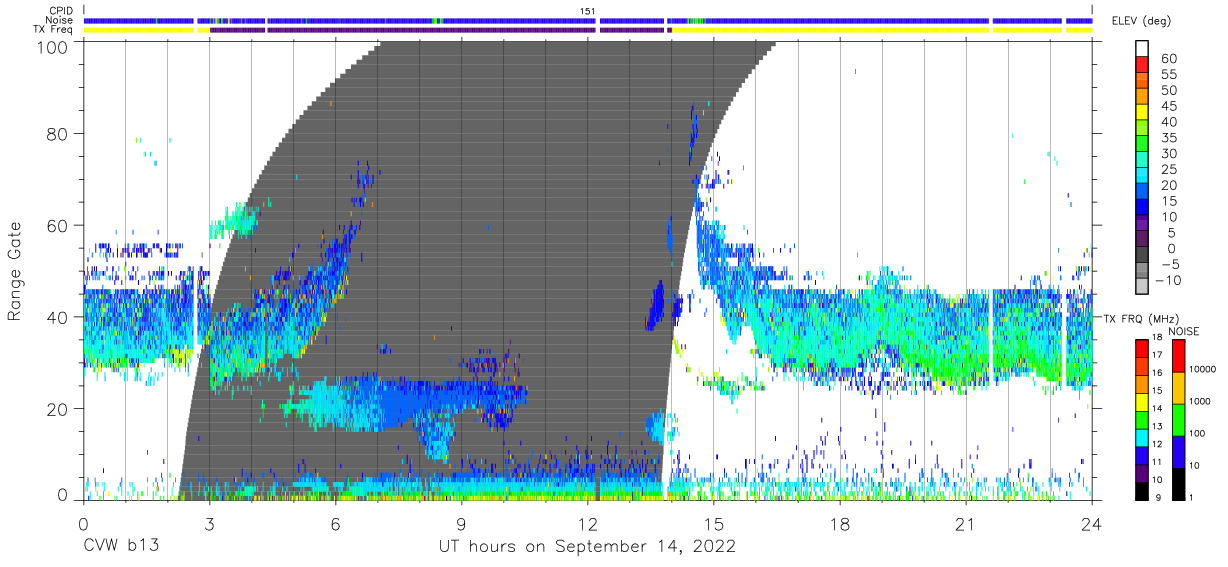Click the '60' label on the ELEV colorbar
Screen dimensions: 1228x567
(x=1167, y=59)
